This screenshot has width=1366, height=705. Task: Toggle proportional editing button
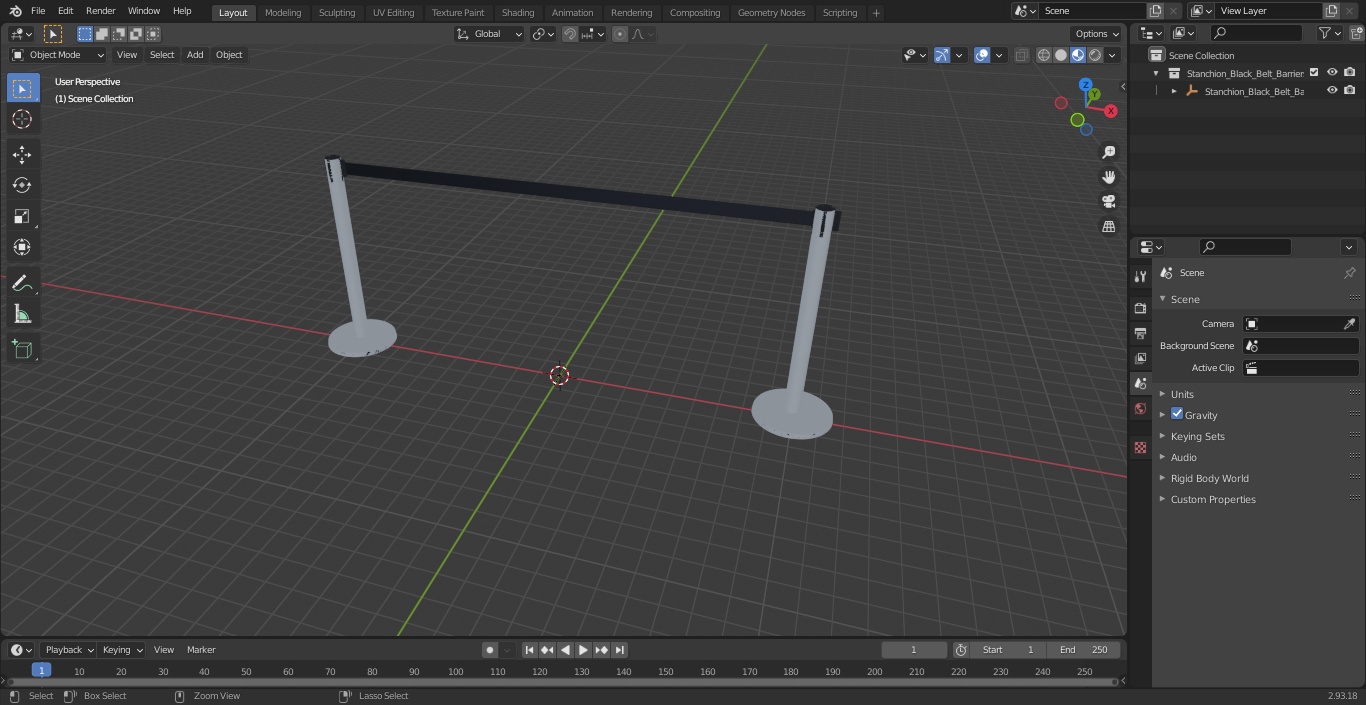[620, 34]
